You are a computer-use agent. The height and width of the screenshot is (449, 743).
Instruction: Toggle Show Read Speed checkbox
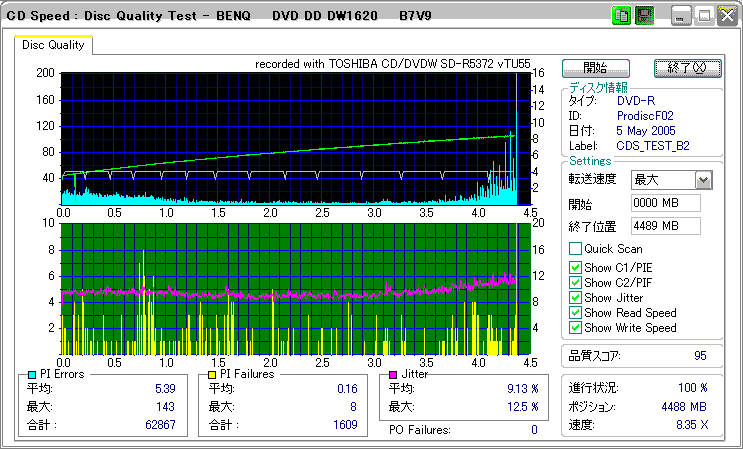(x=575, y=313)
